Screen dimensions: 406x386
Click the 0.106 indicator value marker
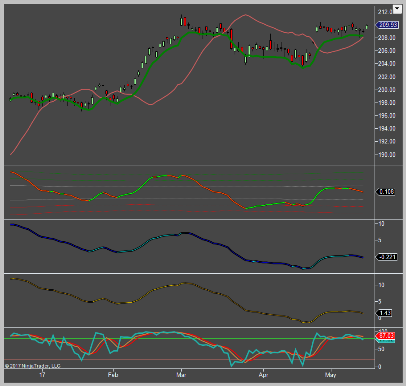(x=385, y=192)
